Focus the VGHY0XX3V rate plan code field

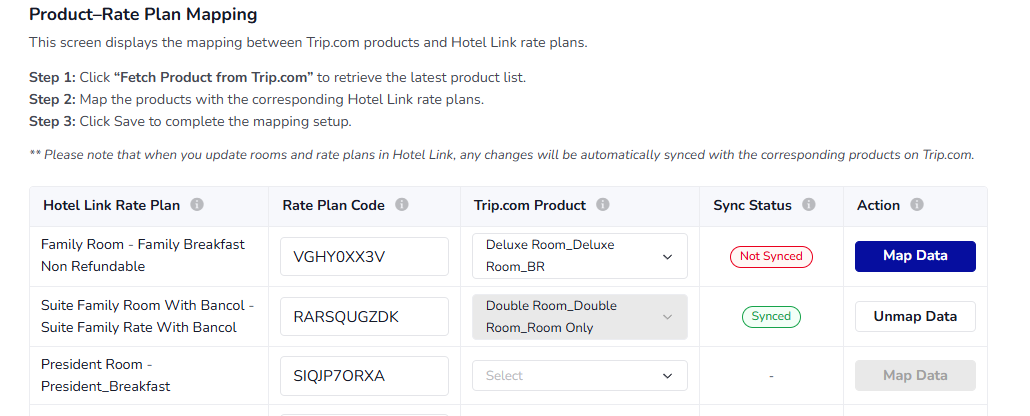coord(364,256)
